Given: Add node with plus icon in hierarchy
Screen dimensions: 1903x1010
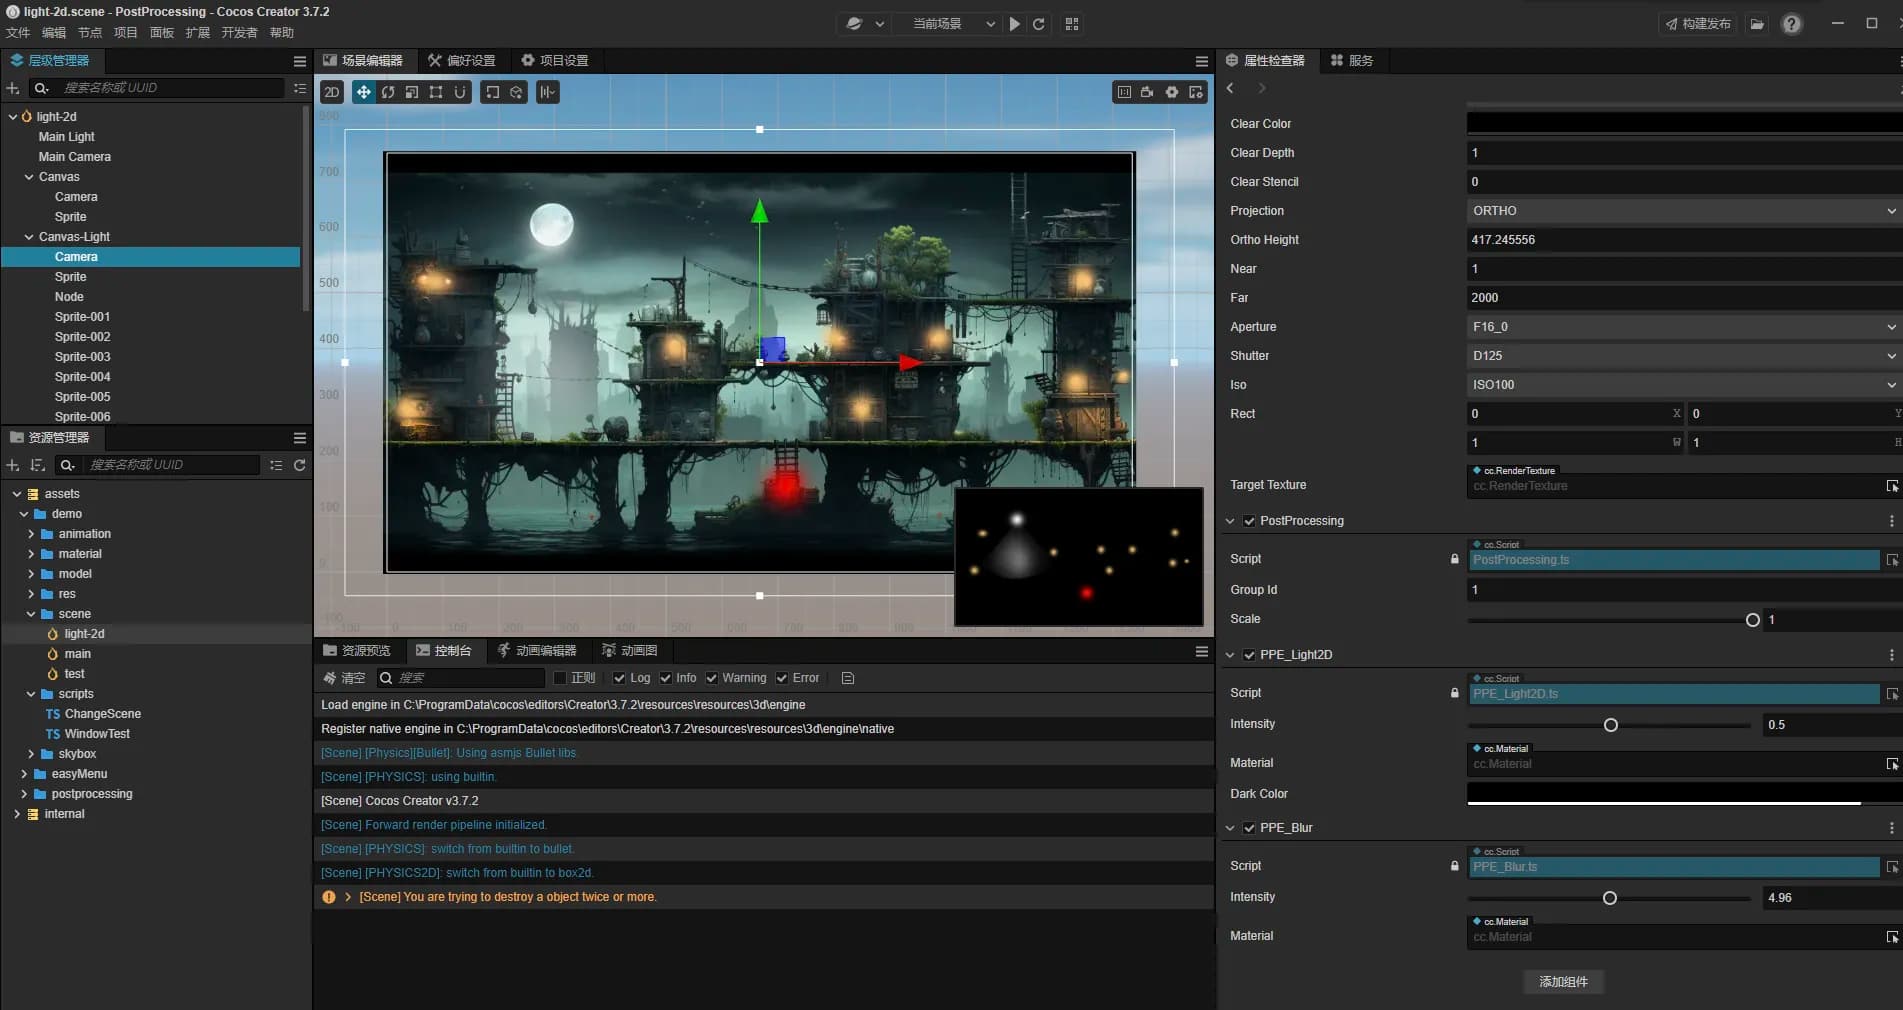Looking at the screenshot, I should (x=13, y=88).
